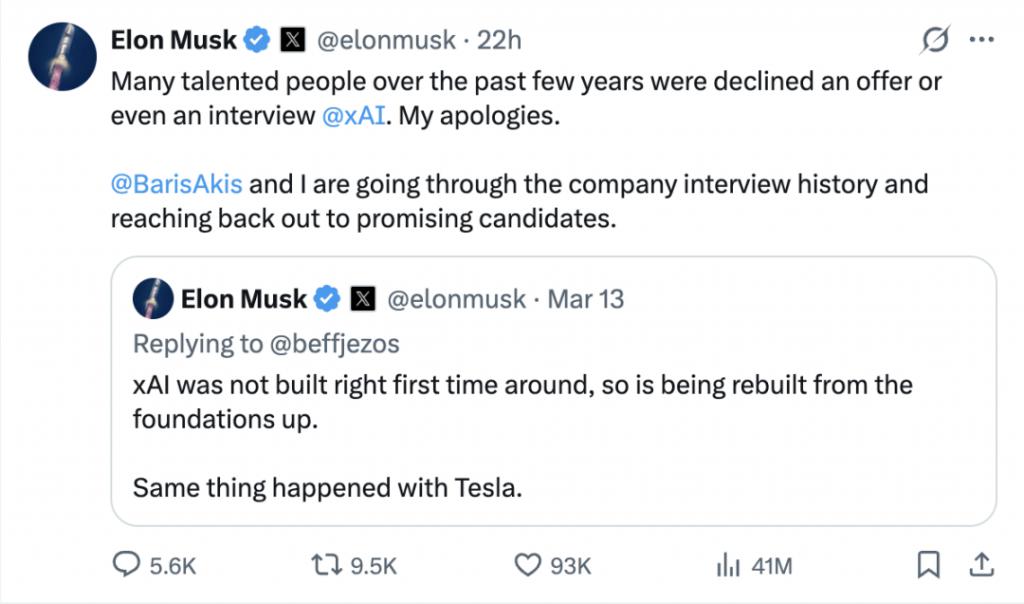Screen dimensions: 1024x604
Task: Click the verified badge beside Elon Musk
Action: 258,41
